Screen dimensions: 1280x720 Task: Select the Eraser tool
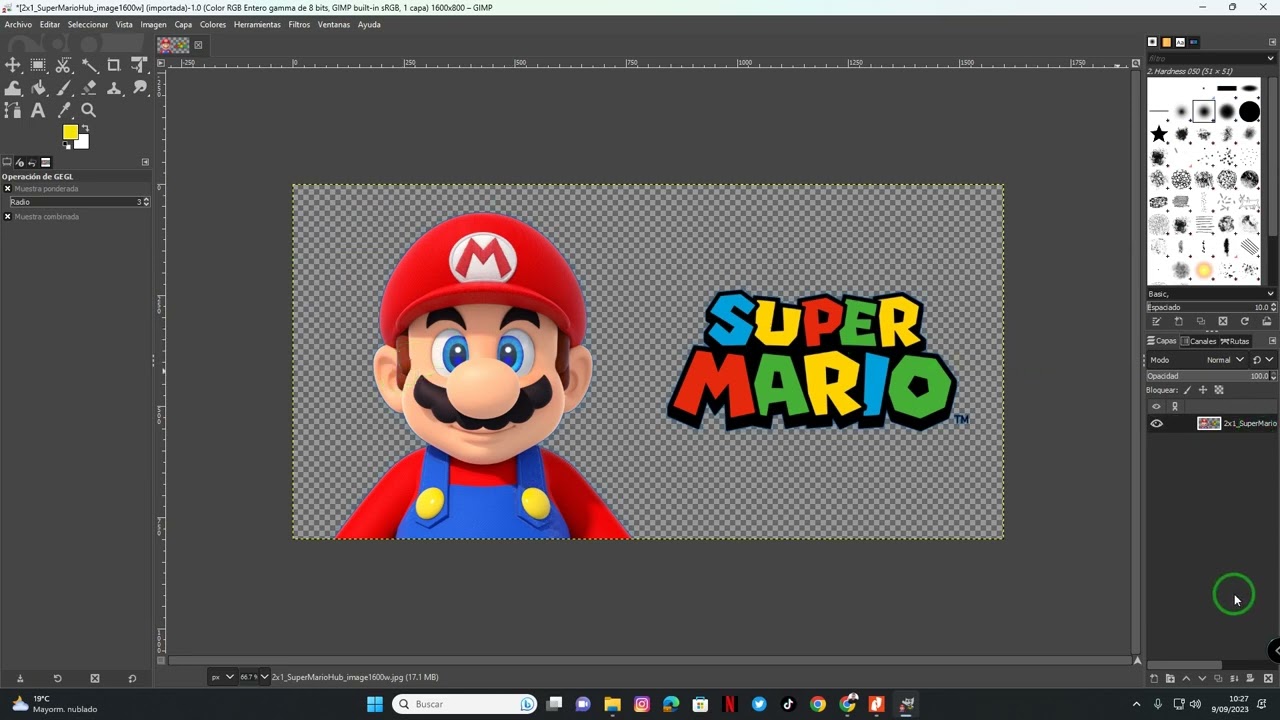[x=89, y=88]
